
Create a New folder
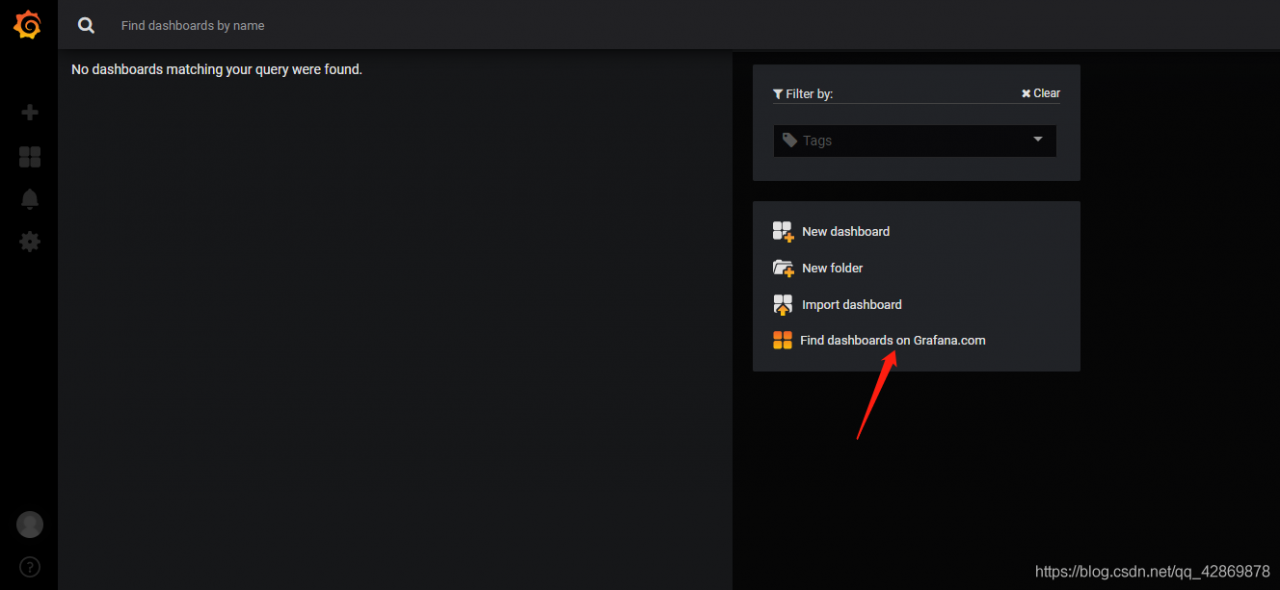832,268
